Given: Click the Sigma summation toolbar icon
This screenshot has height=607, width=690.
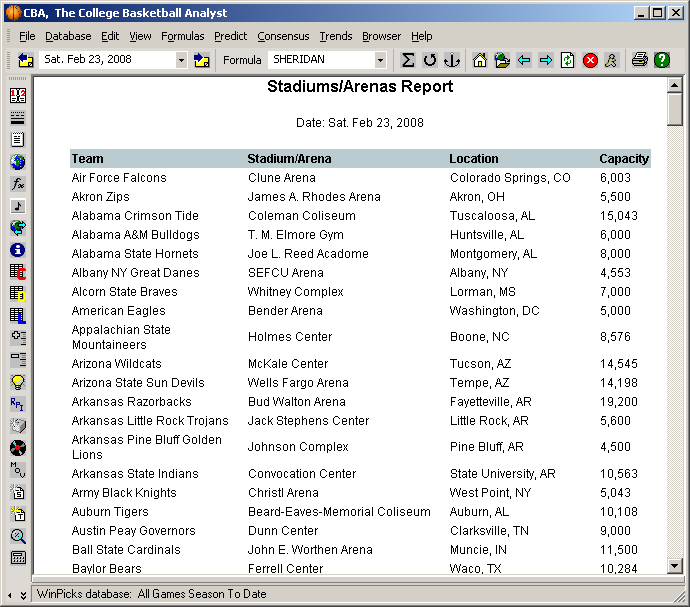Looking at the screenshot, I should (408, 60).
